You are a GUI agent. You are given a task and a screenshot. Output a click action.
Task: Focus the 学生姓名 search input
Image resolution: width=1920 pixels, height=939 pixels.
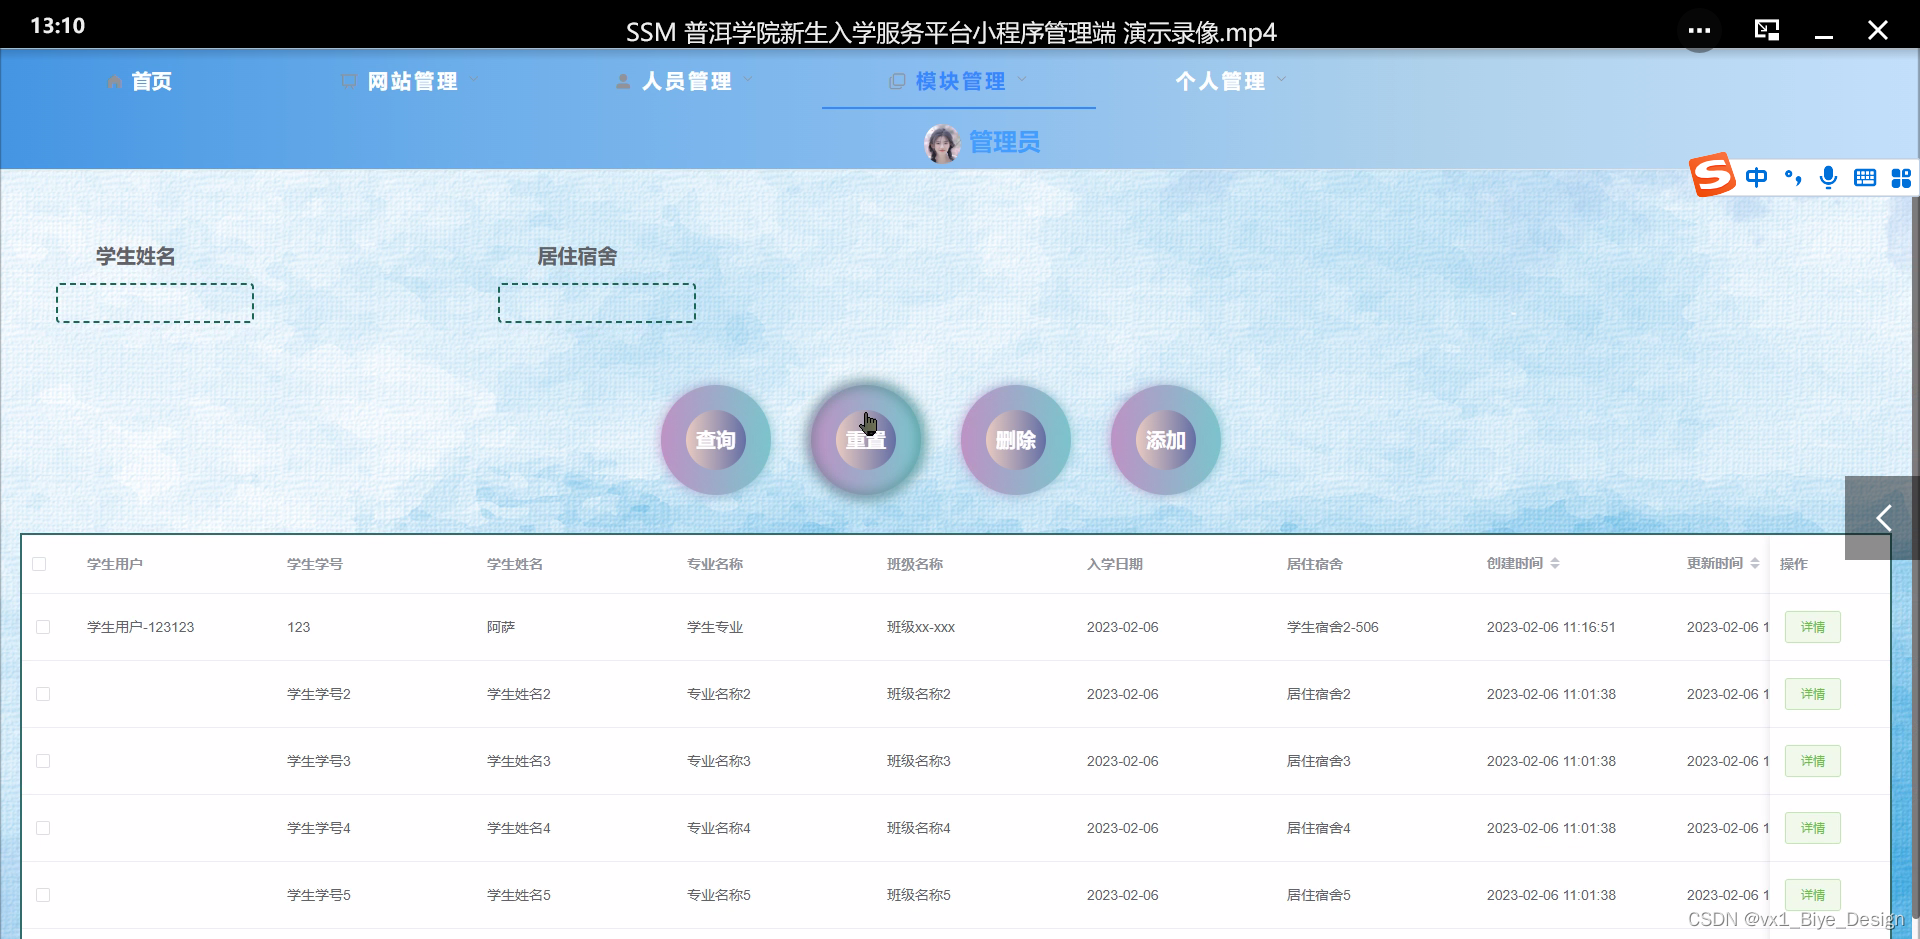155,303
